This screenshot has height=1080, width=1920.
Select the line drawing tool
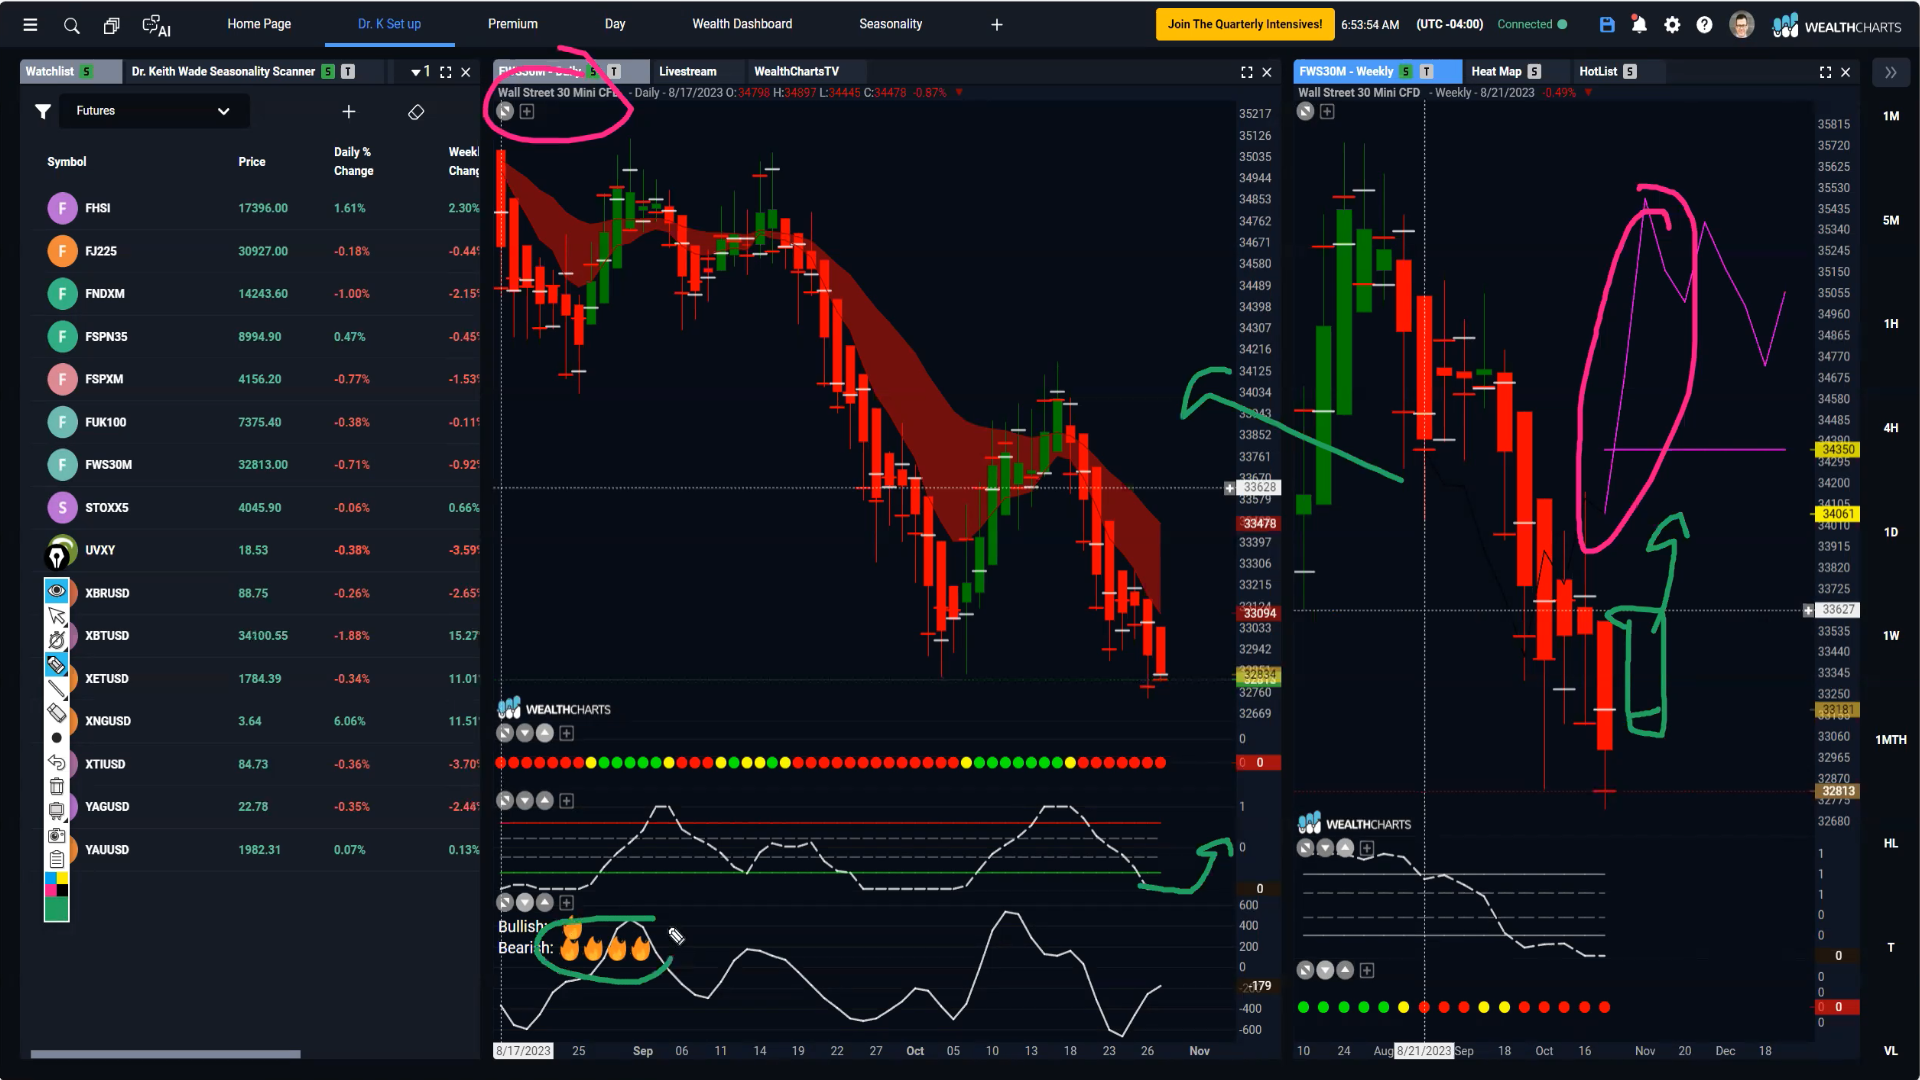pos(57,689)
